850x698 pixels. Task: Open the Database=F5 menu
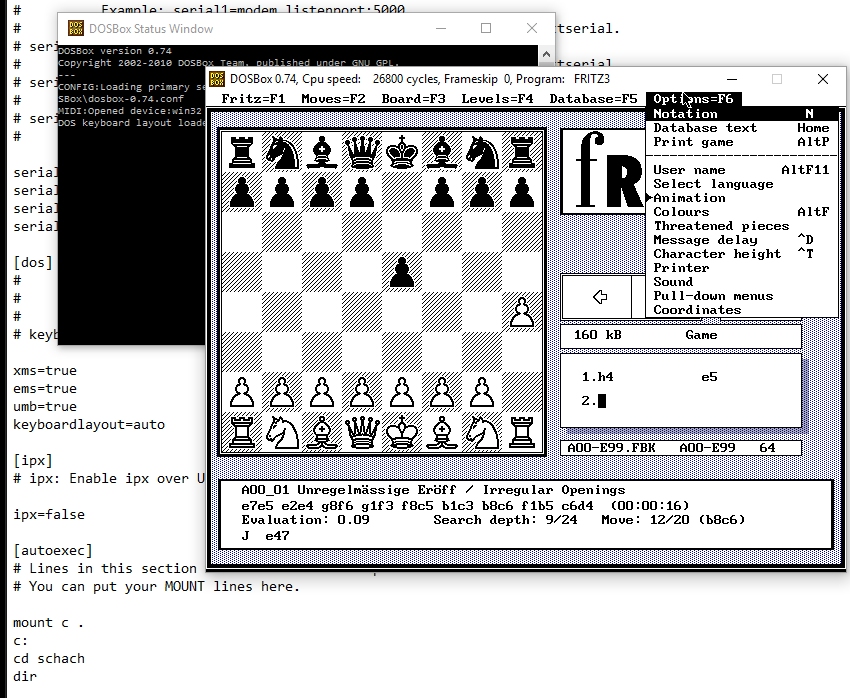pyautogui.click(x=593, y=99)
